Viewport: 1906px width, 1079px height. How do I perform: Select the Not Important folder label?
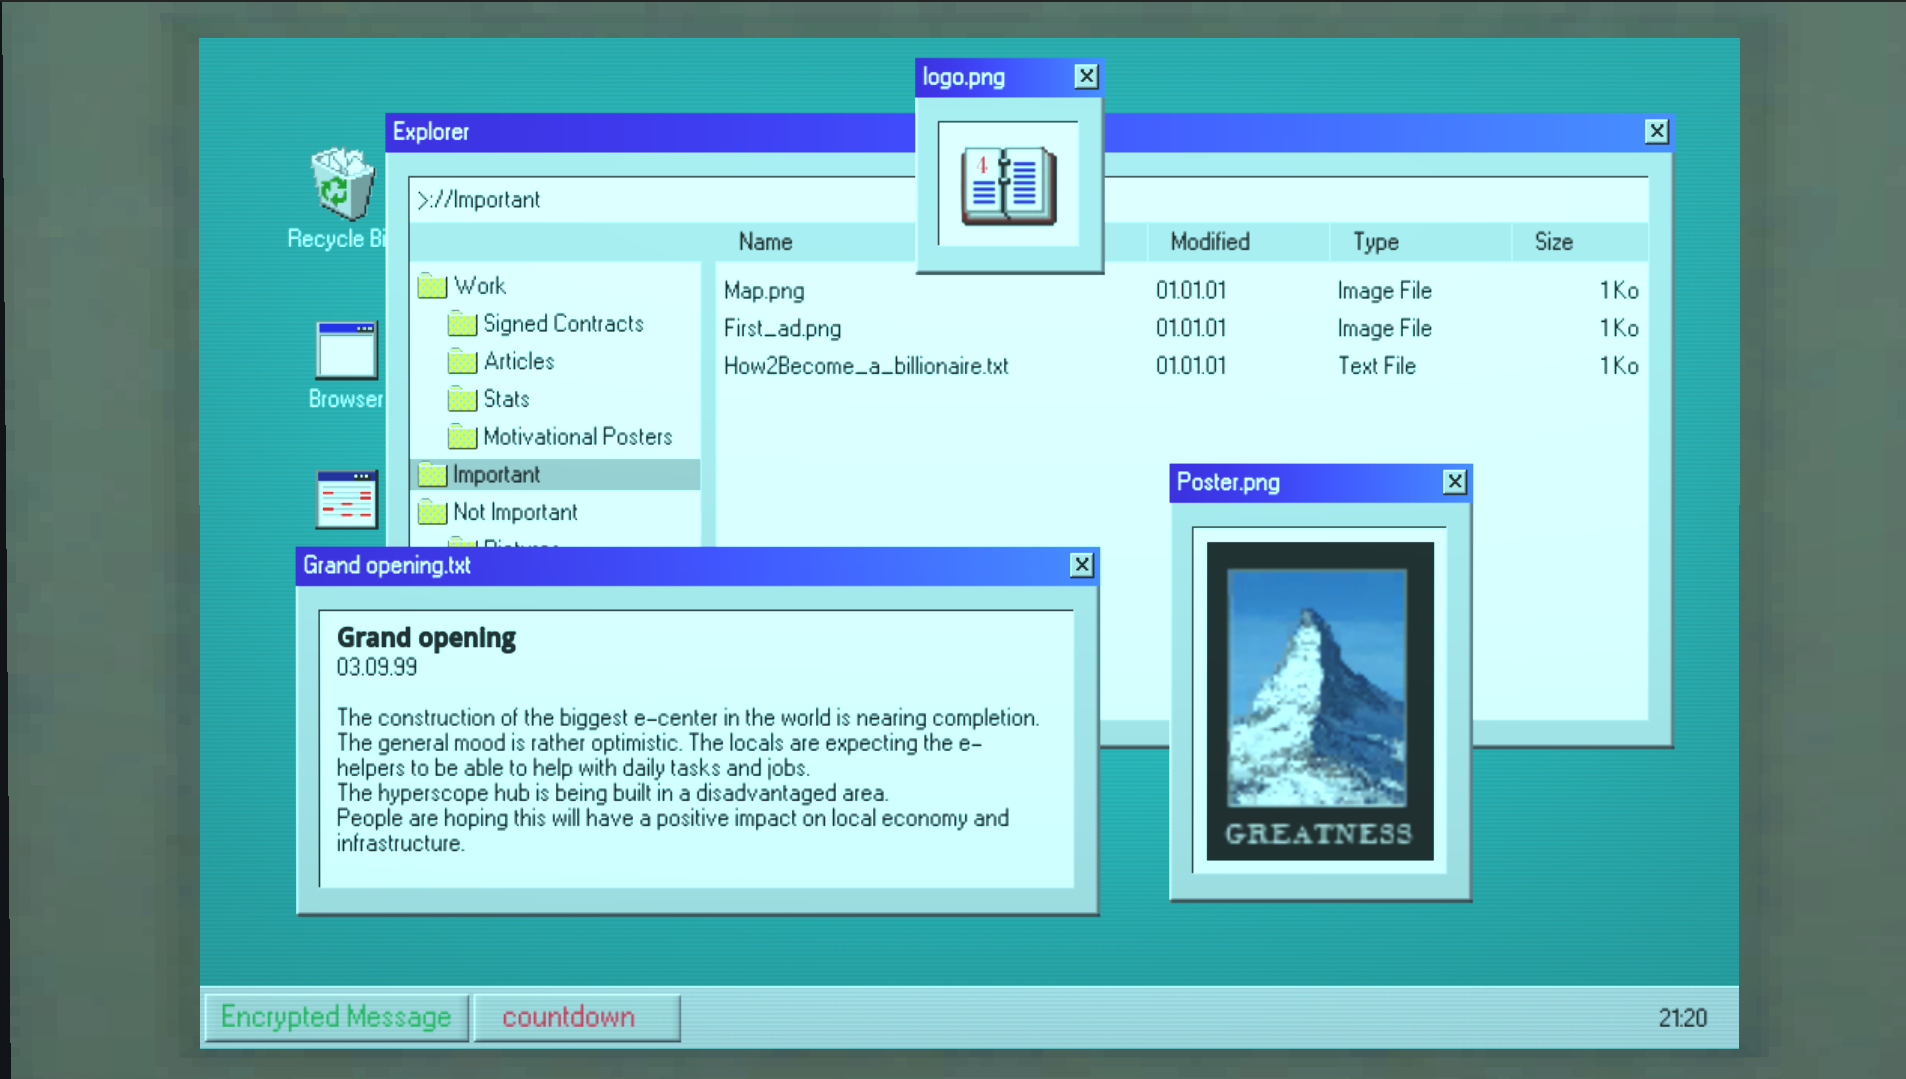[x=515, y=512]
